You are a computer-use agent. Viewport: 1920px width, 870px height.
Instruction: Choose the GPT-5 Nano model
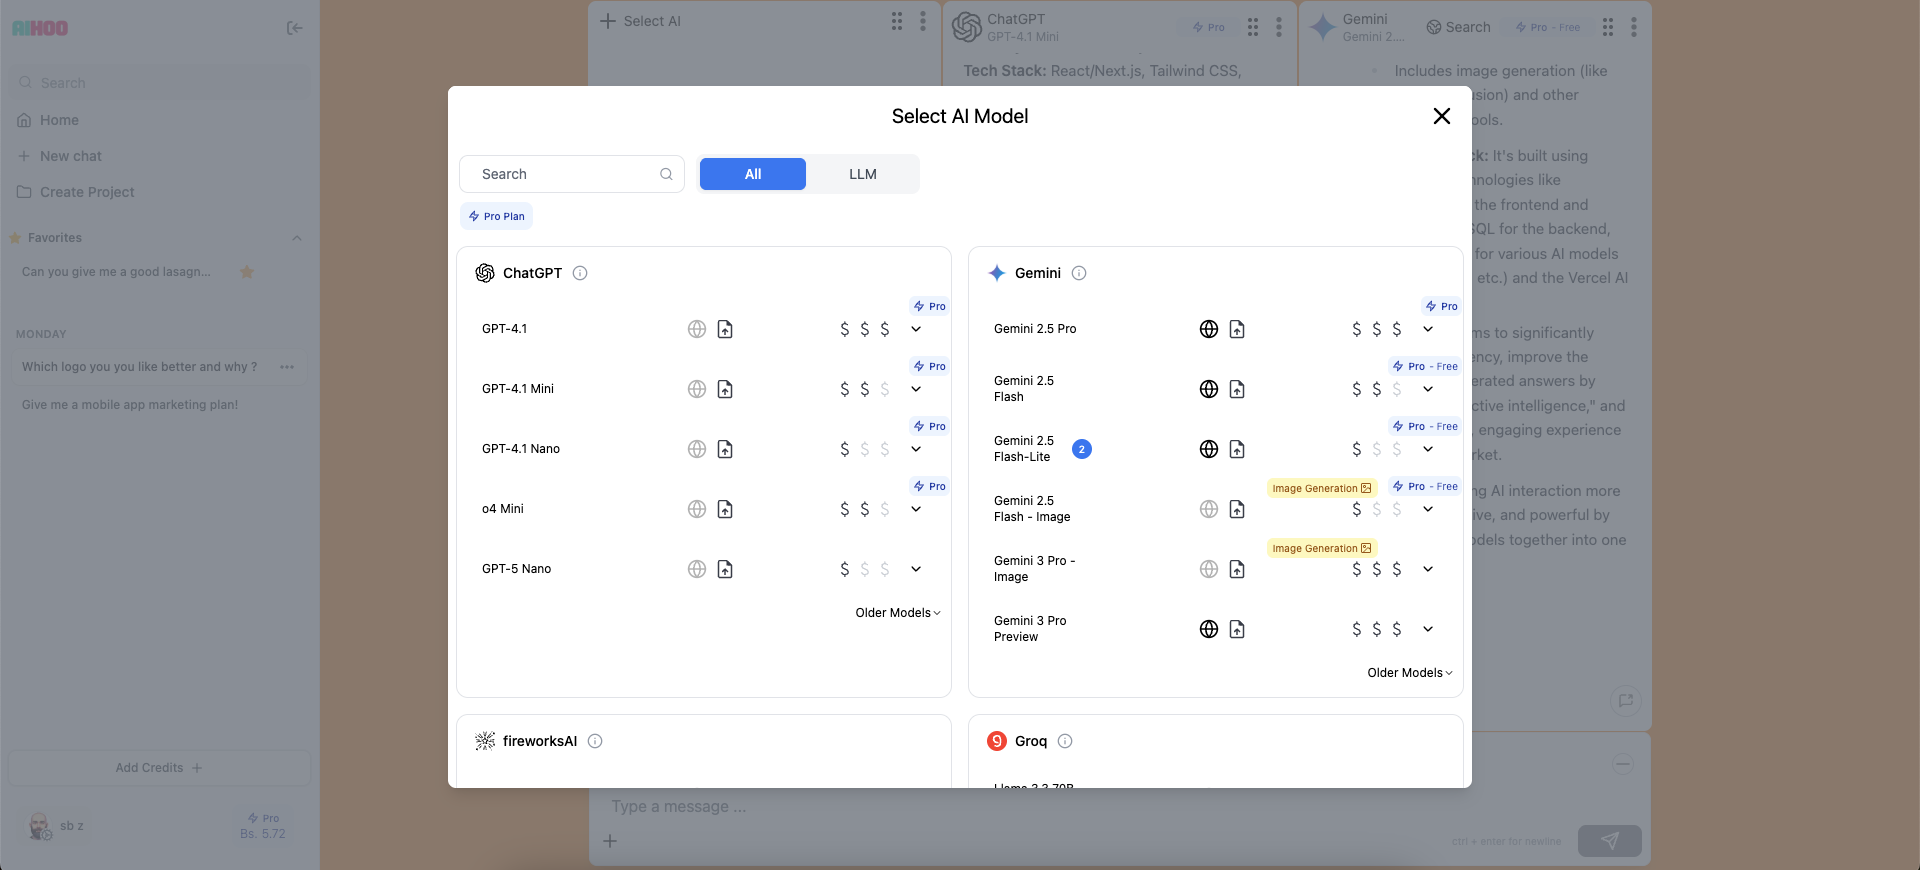517,569
